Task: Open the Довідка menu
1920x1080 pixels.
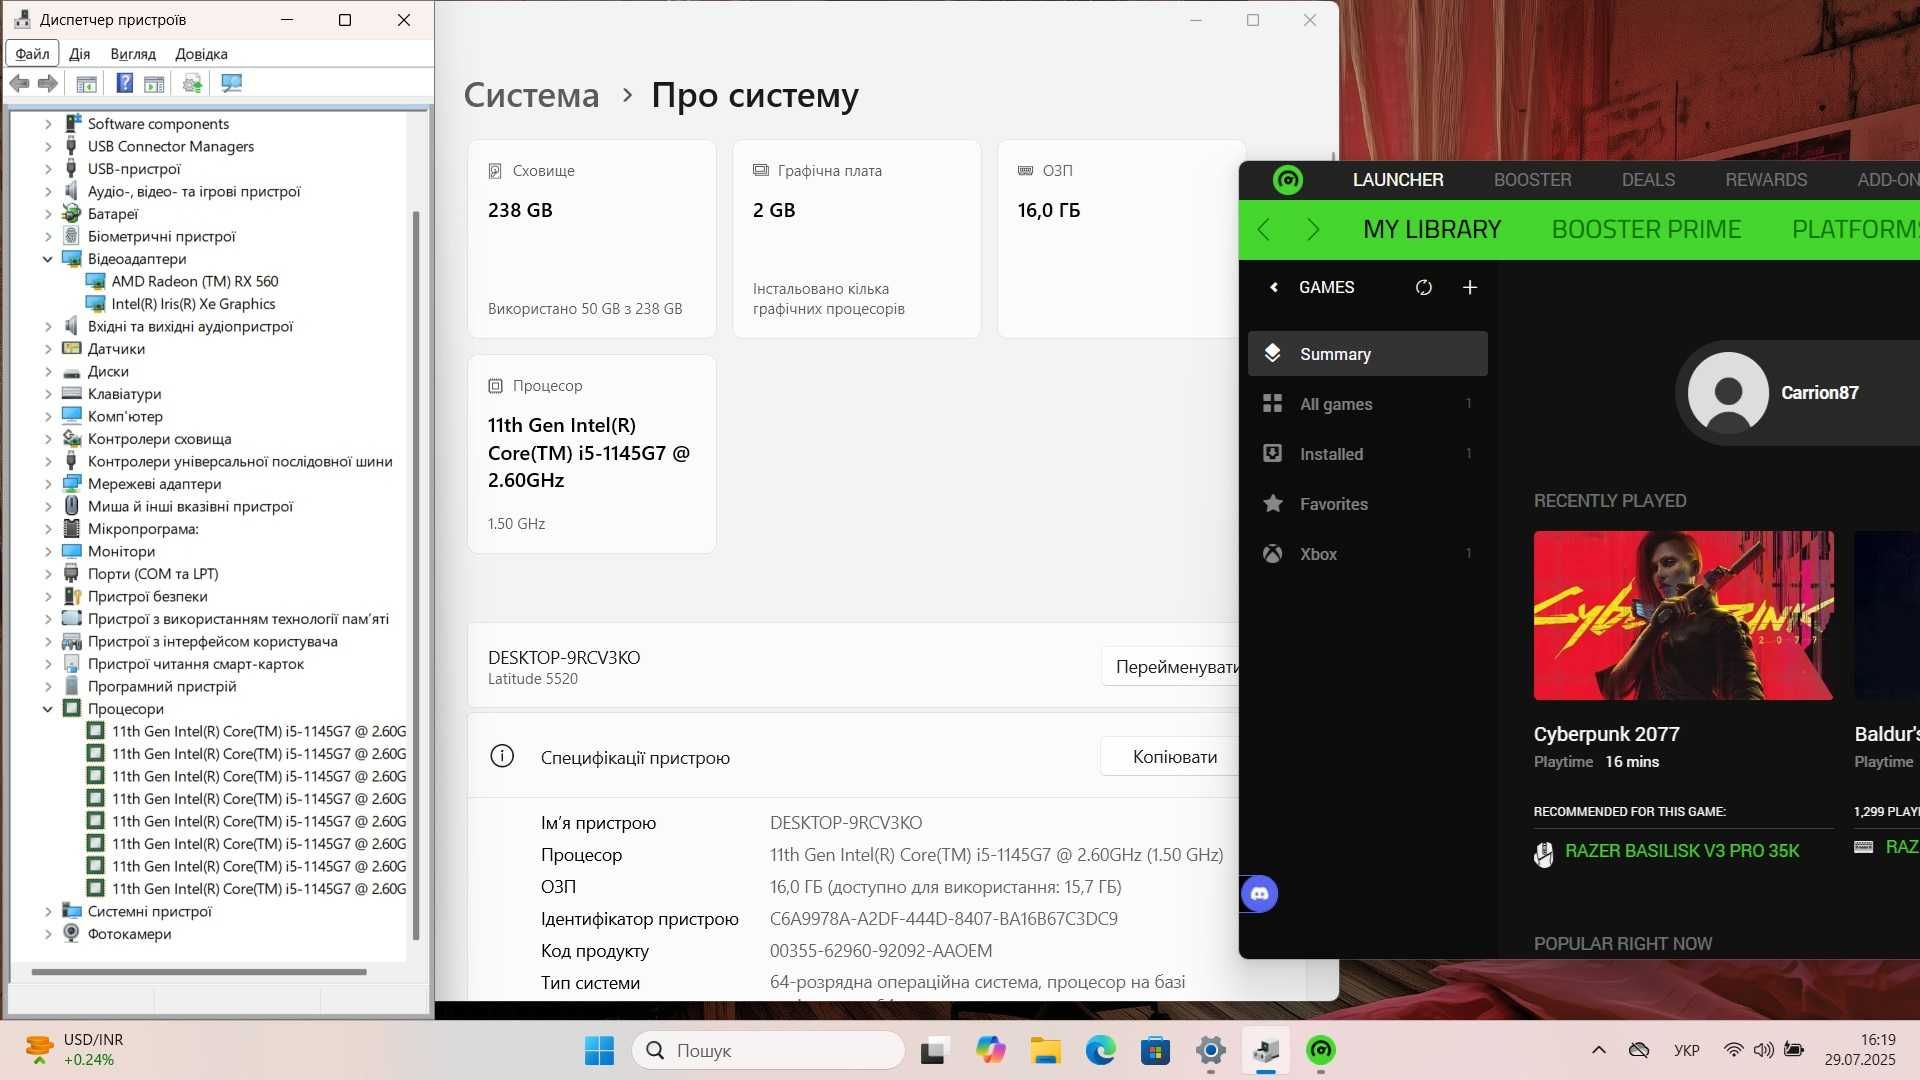Action: tap(201, 54)
